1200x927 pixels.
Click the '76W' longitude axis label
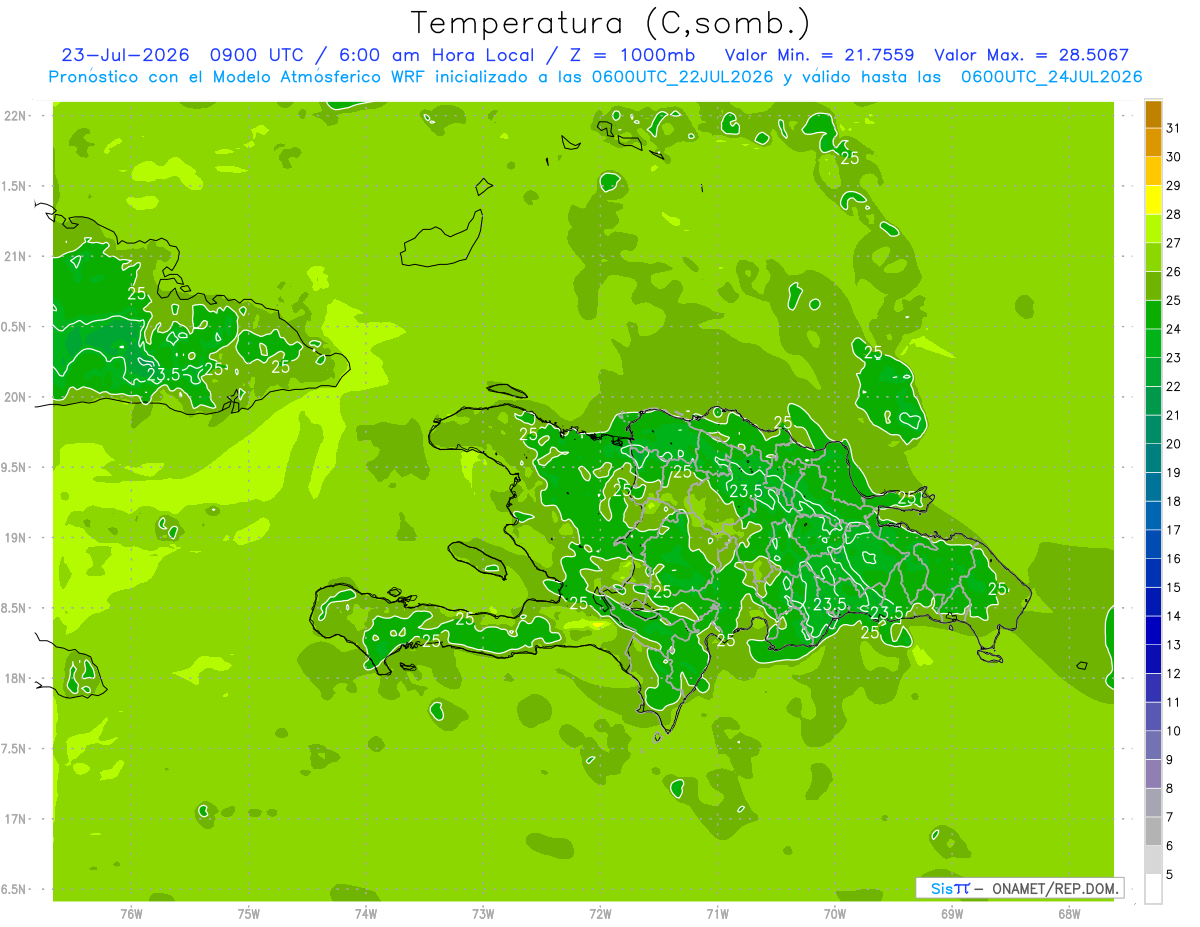point(131,914)
